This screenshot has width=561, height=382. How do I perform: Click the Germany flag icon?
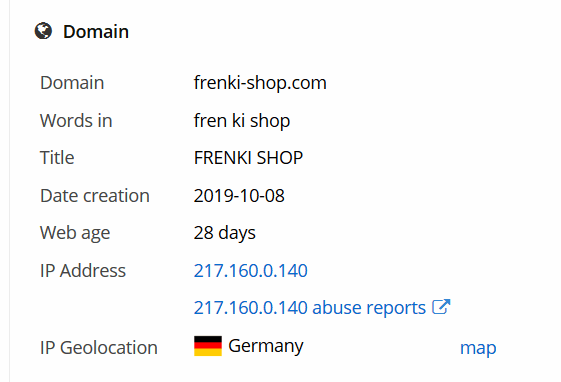point(208,346)
